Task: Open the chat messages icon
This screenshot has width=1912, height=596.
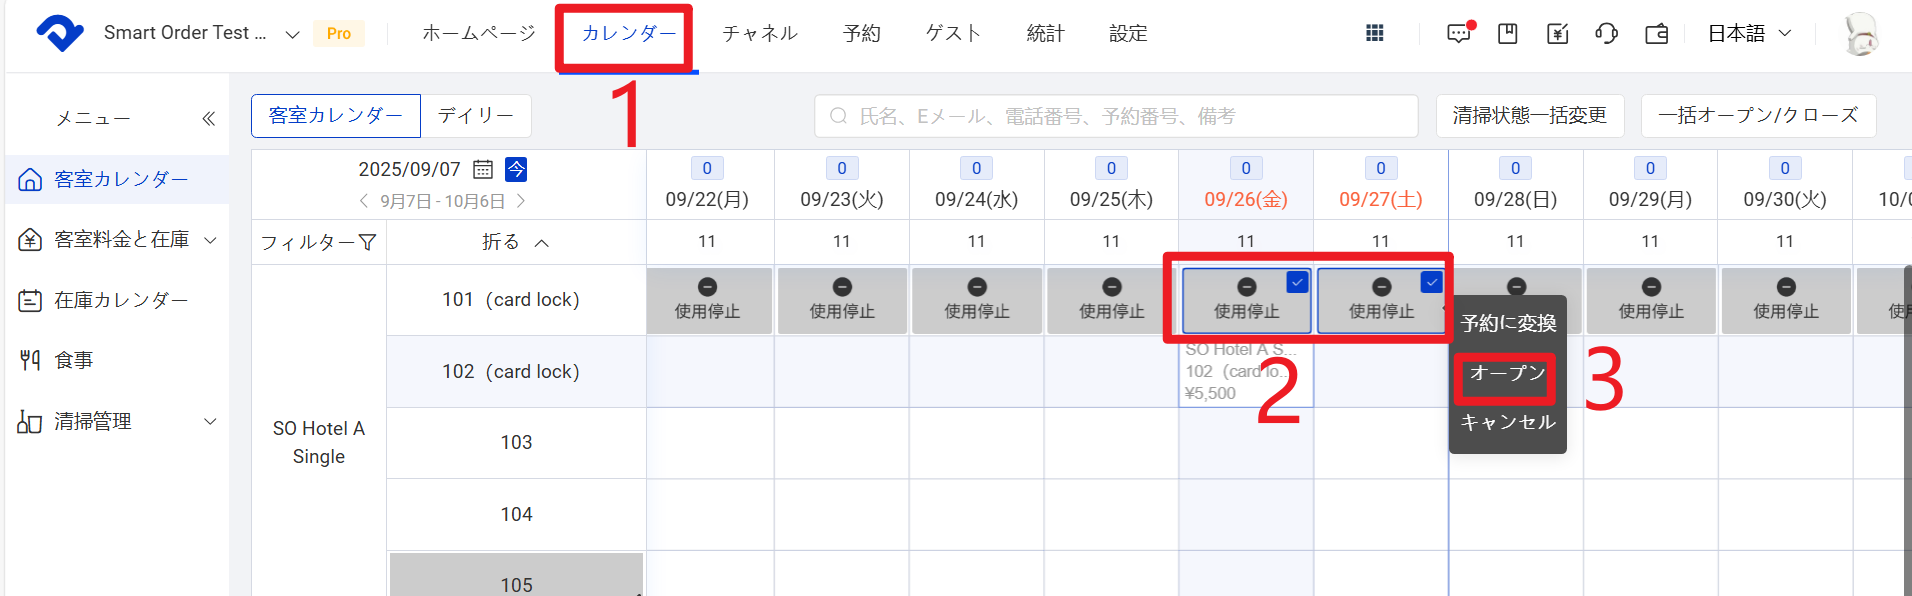Action: 1459,33
